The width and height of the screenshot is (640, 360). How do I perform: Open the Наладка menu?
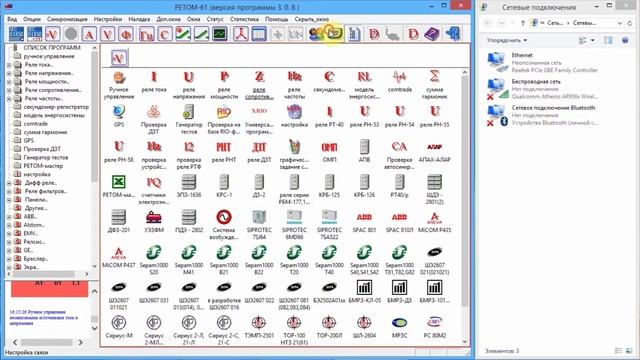[139, 19]
